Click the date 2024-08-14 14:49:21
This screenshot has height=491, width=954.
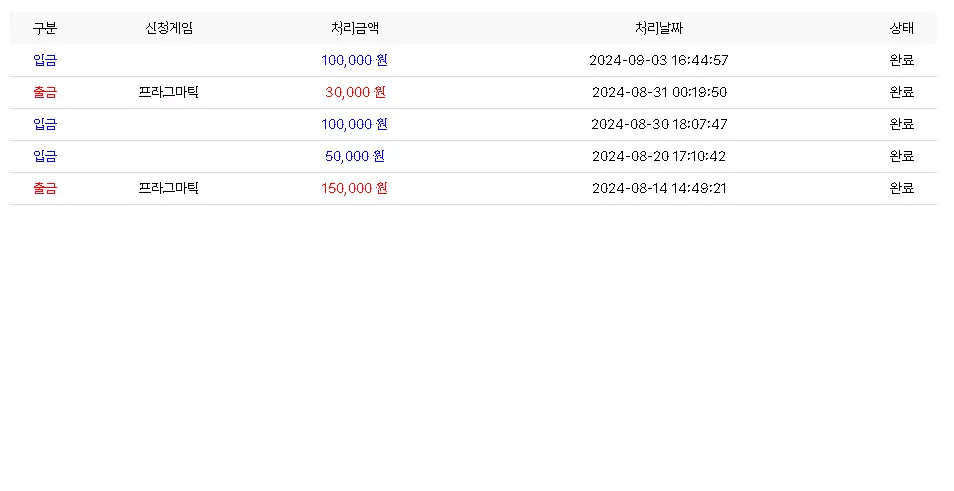tap(659, 188)
